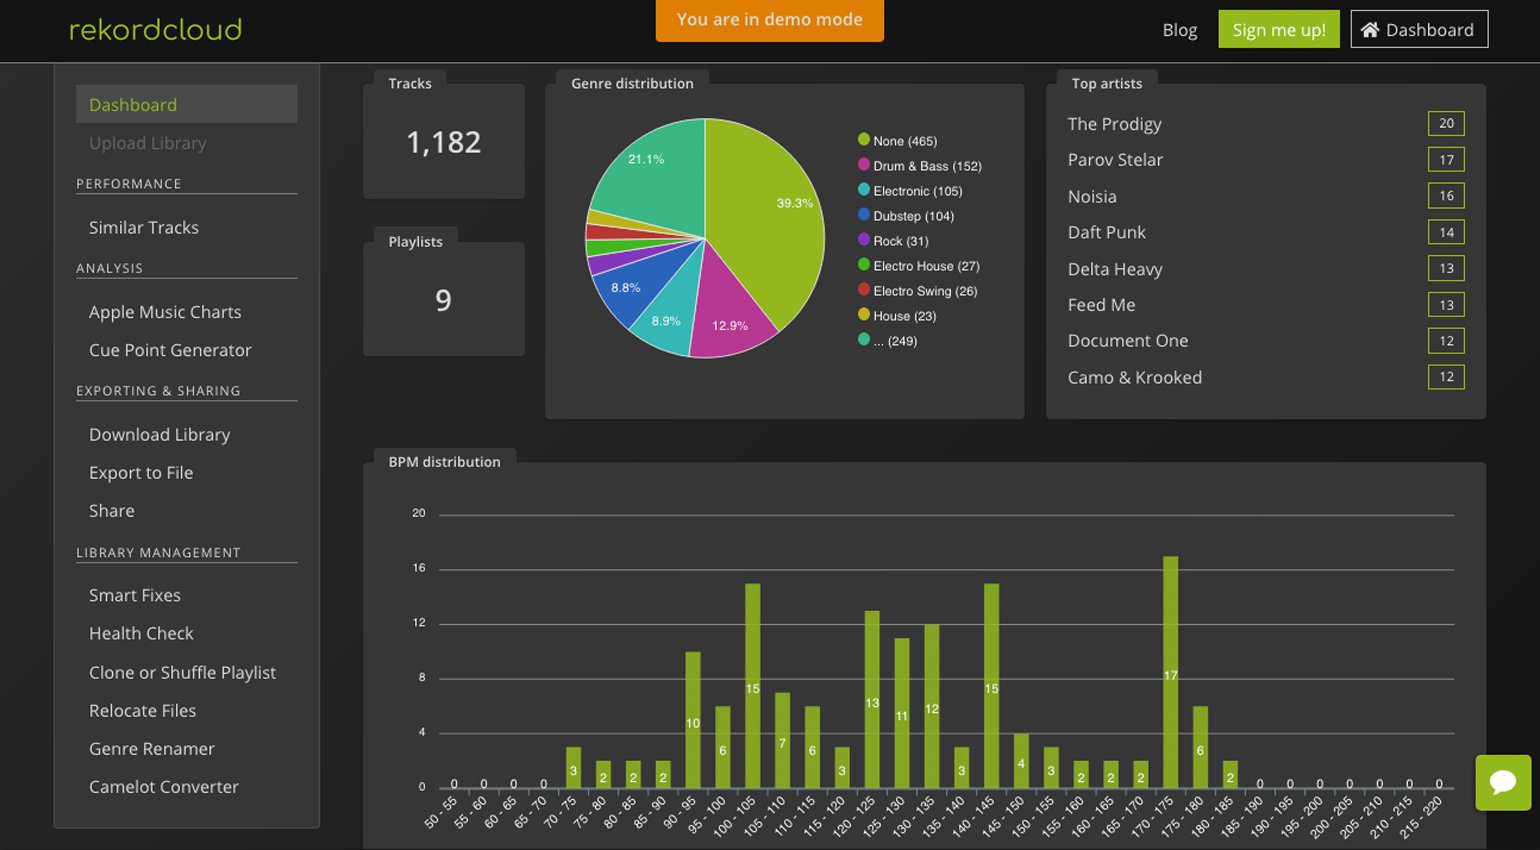
Task: Click the 175 - 180 BPM bar
Action: (1201, 746)
